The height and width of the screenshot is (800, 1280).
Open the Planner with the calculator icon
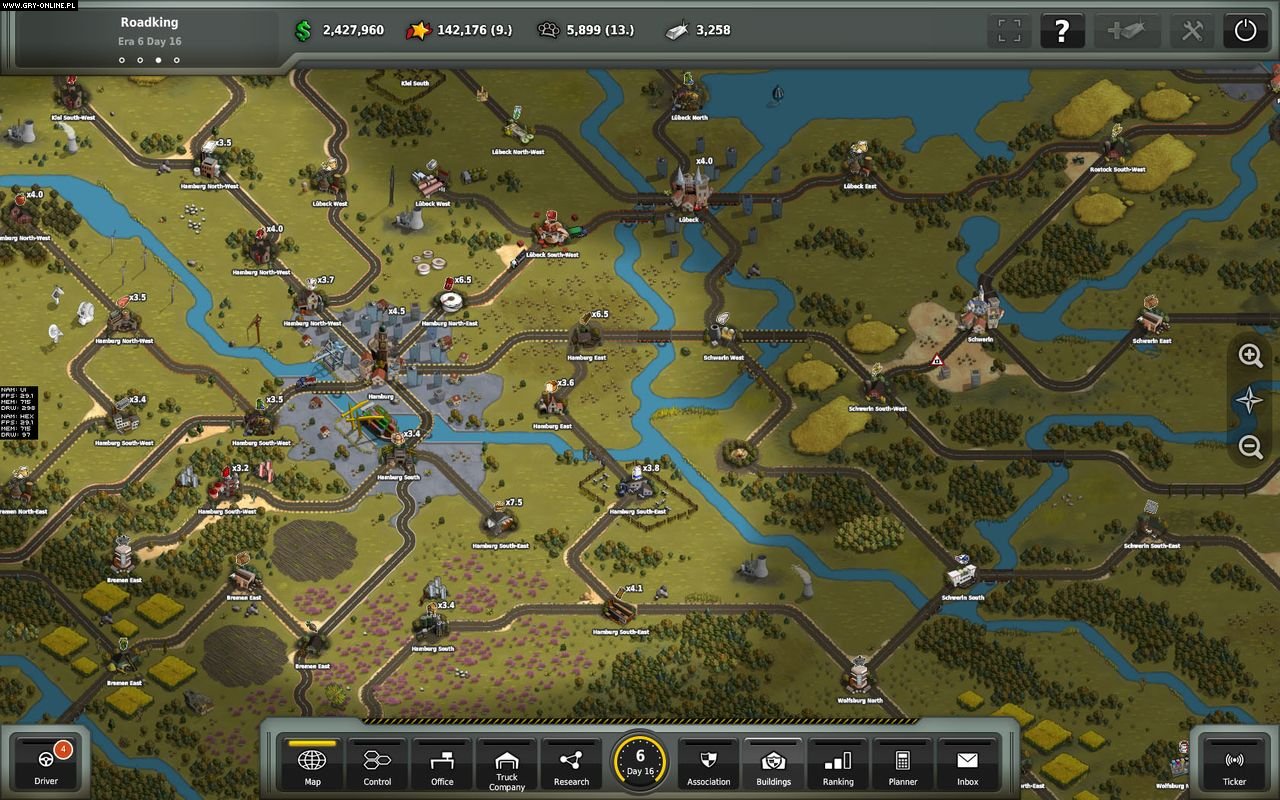pyautogui.click(x=902, y=764)
